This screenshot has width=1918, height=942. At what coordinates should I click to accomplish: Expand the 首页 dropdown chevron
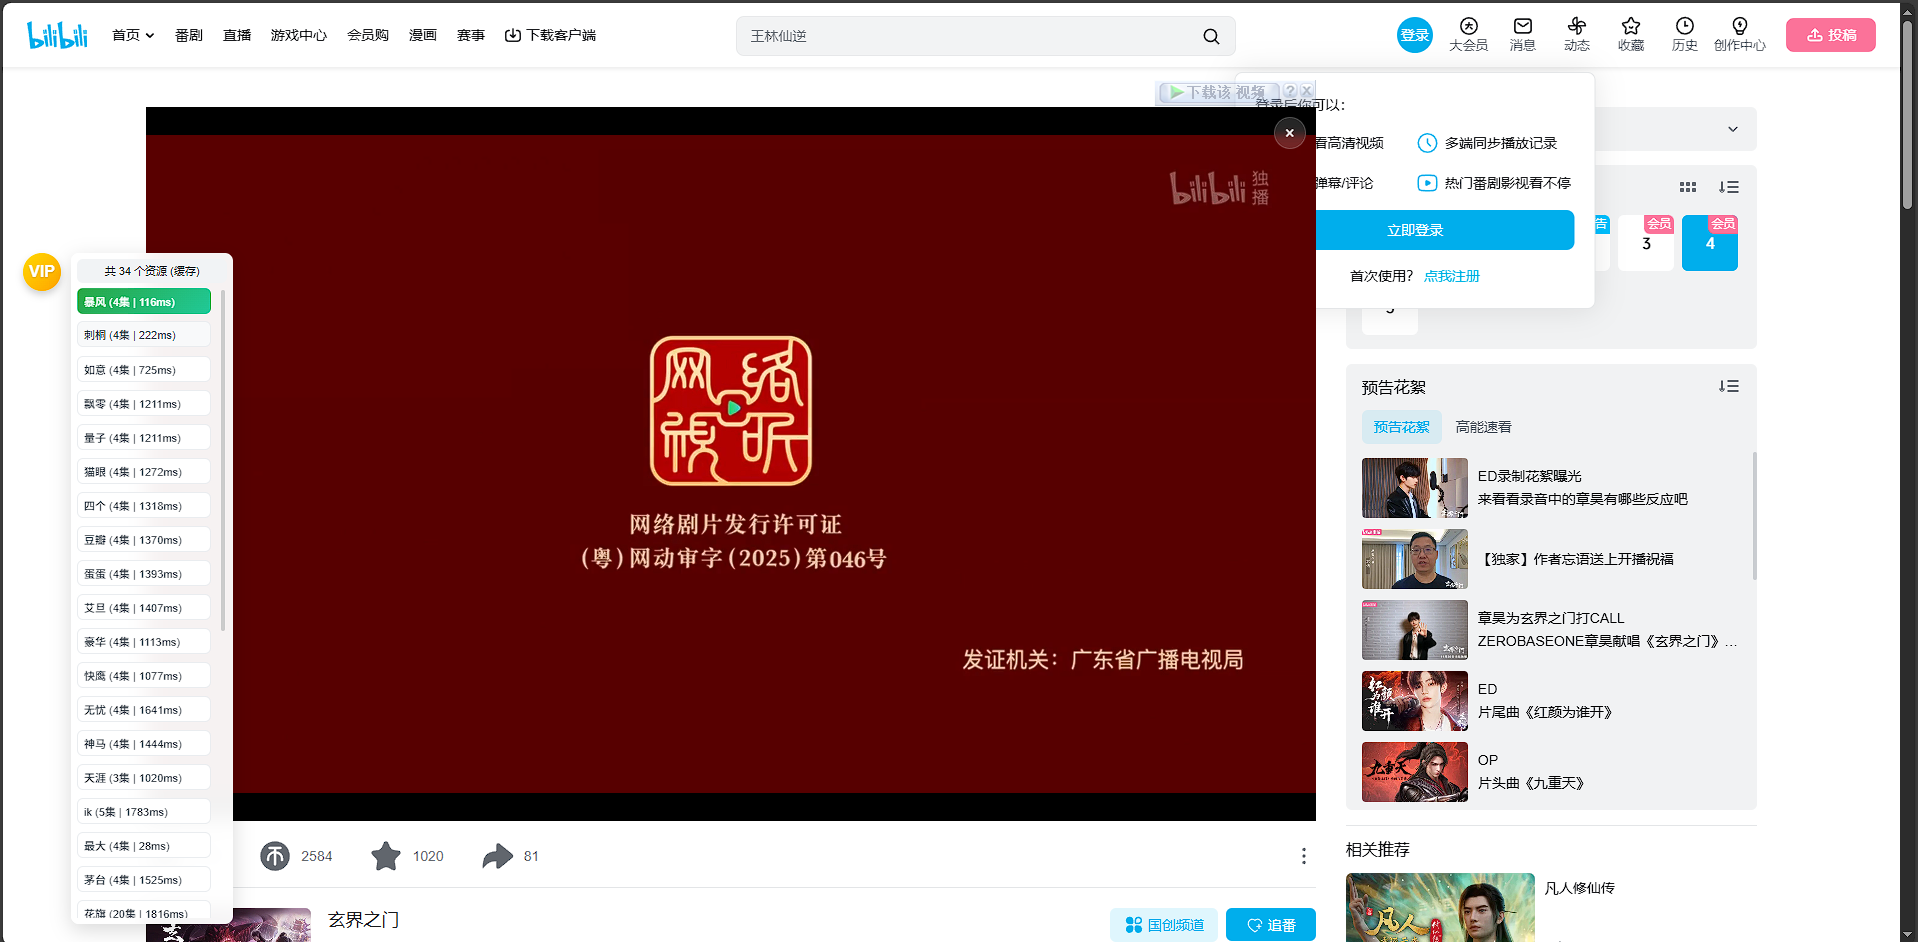(x=150, y=33)
